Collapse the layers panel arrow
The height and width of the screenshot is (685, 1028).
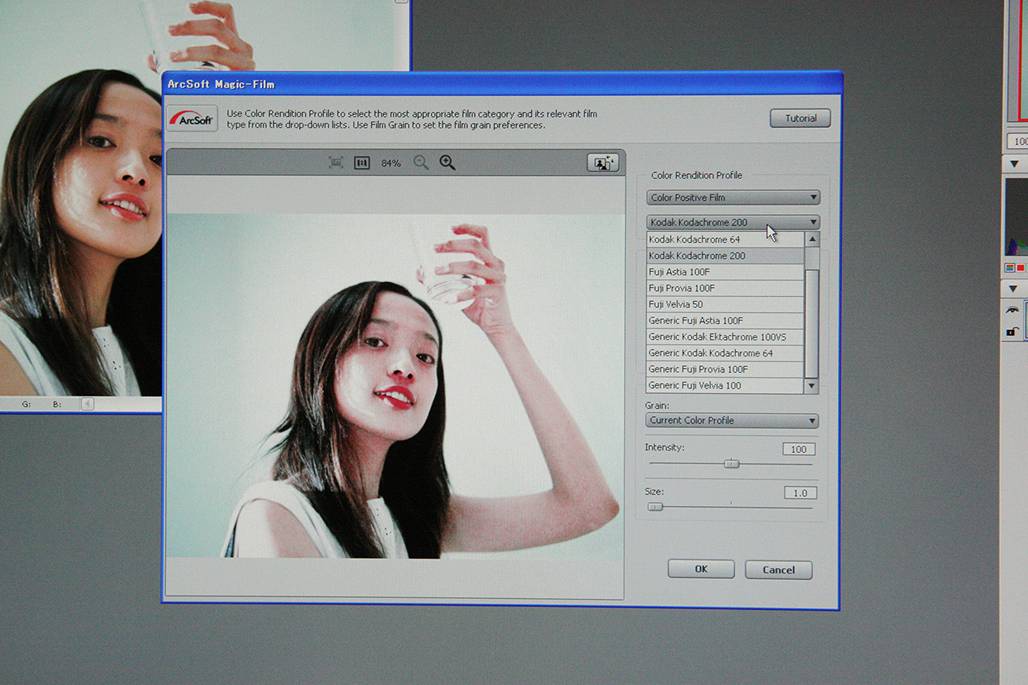click(x=1014, y=288)
